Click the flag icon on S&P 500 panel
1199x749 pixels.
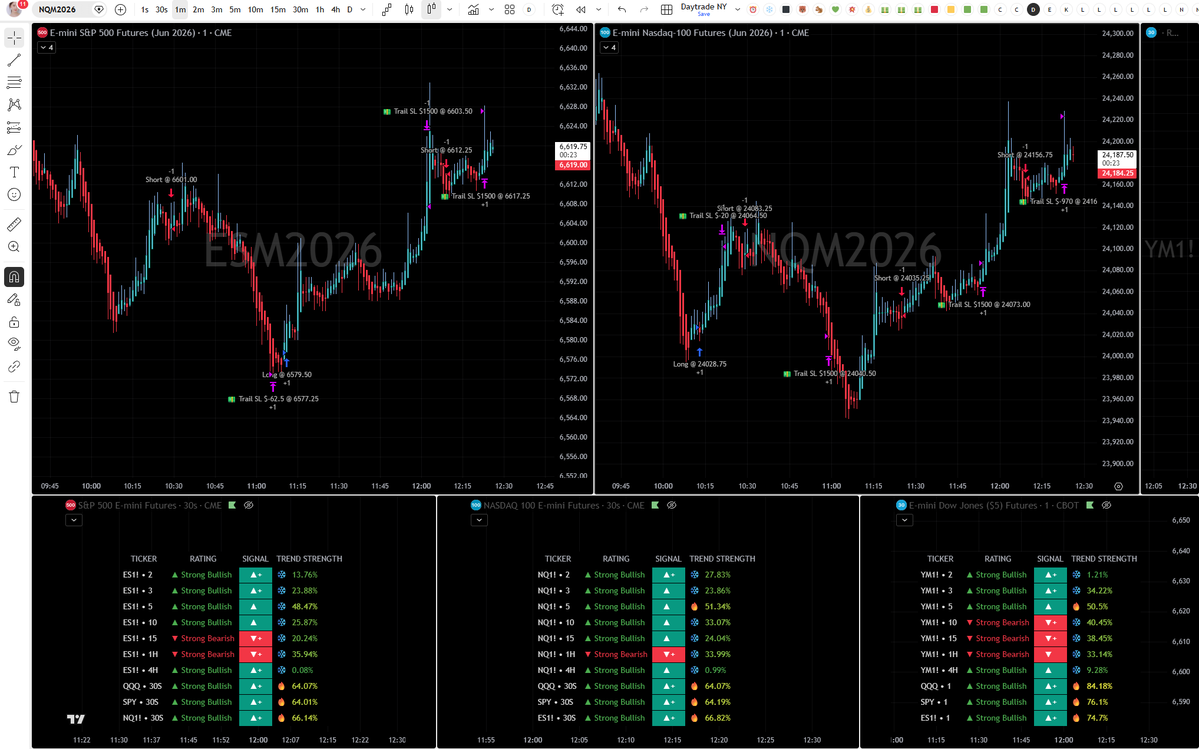pos(232,505)
